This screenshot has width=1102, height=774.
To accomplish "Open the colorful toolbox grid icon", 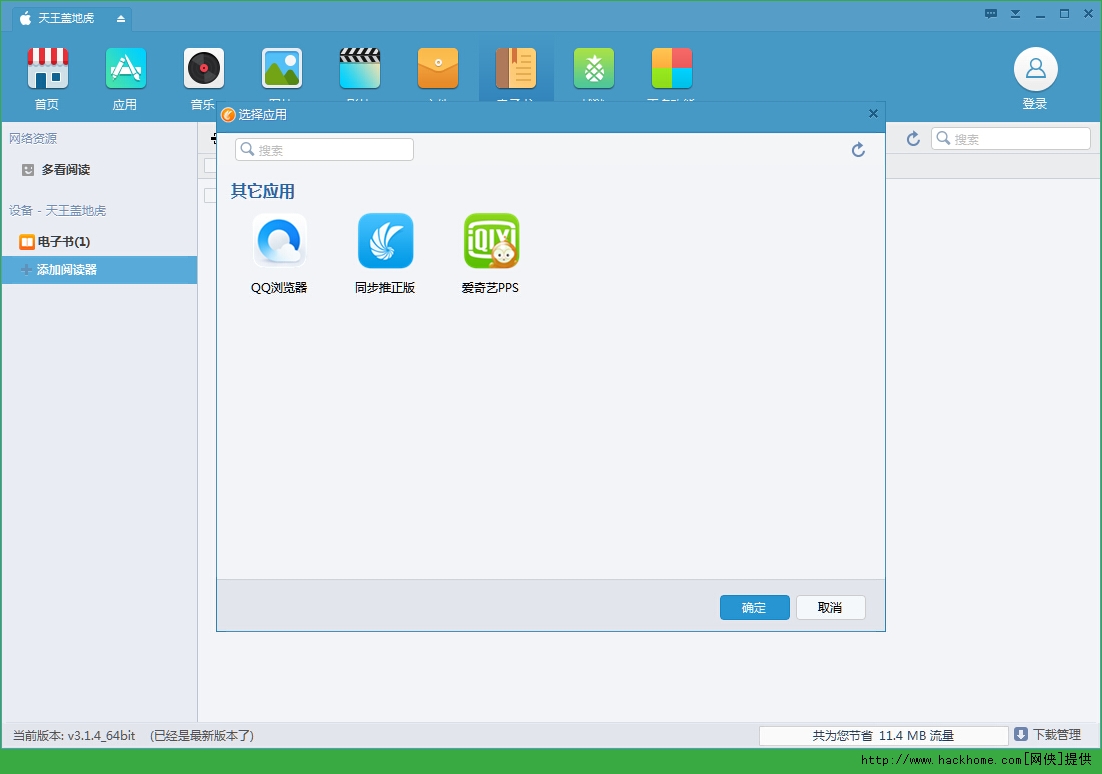I will (x=672, y=69).
